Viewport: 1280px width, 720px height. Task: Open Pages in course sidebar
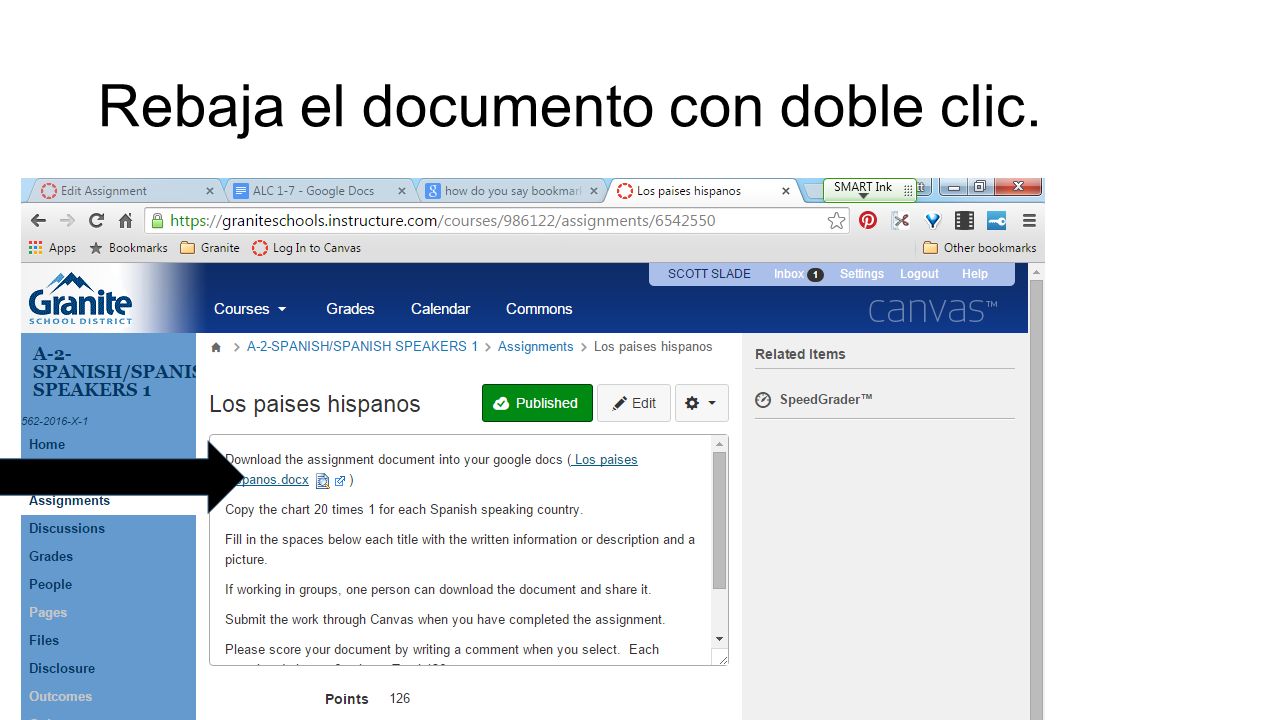pos(48,613)
